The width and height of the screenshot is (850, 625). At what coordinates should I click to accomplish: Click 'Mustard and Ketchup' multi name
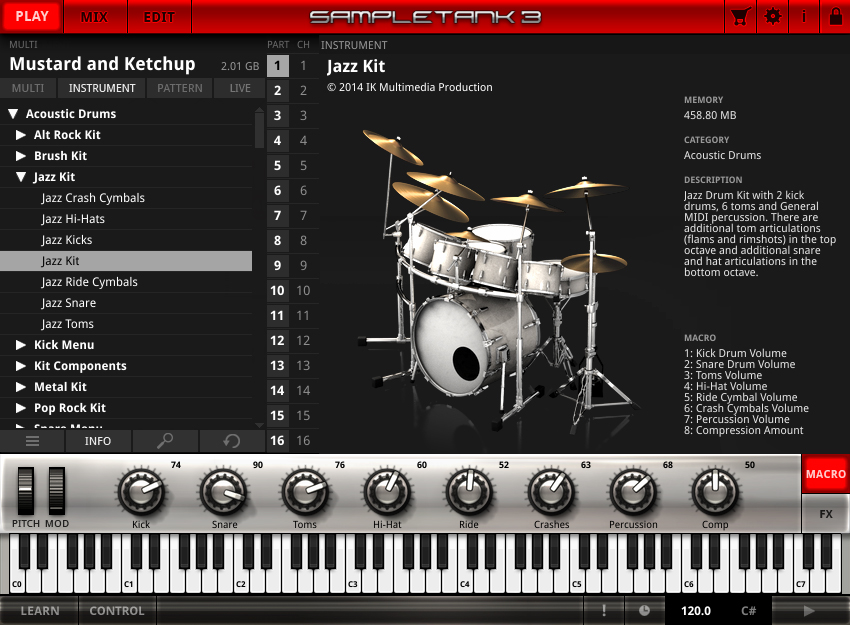[x=102, y=64]
